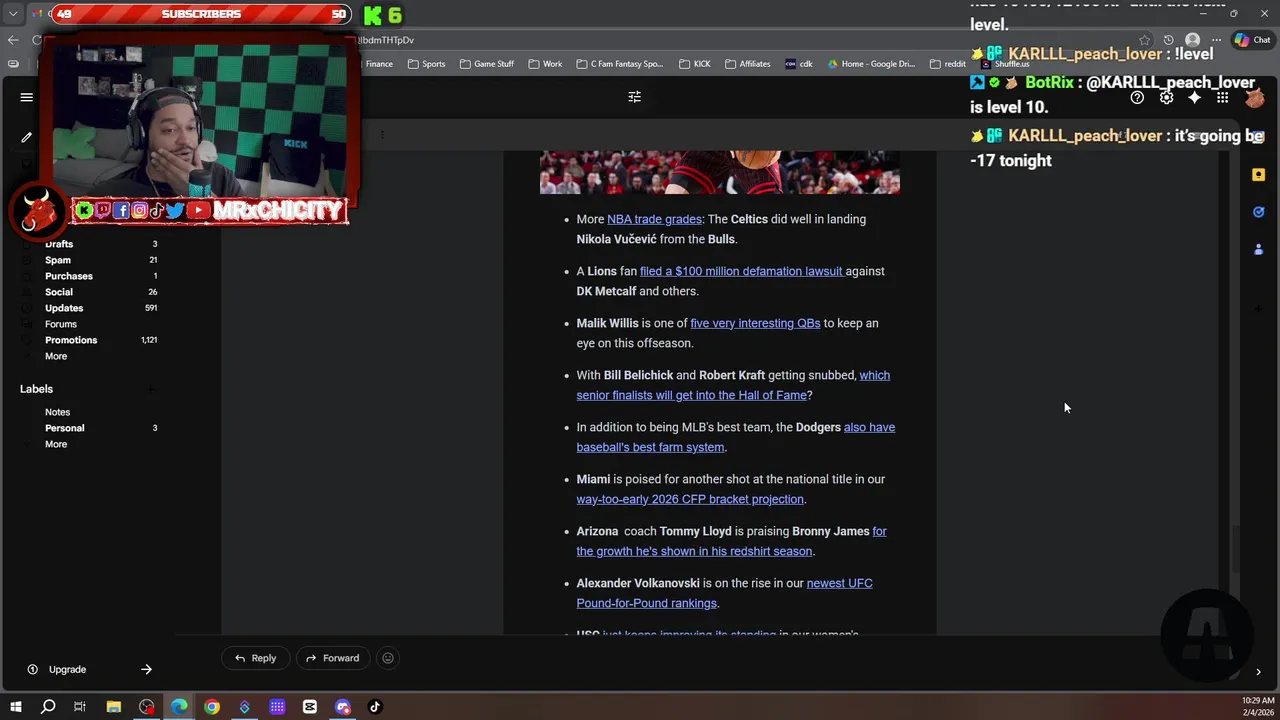Expand the side panel chevron
This screenshot has width=1280, height=720.
(1258, 672)
